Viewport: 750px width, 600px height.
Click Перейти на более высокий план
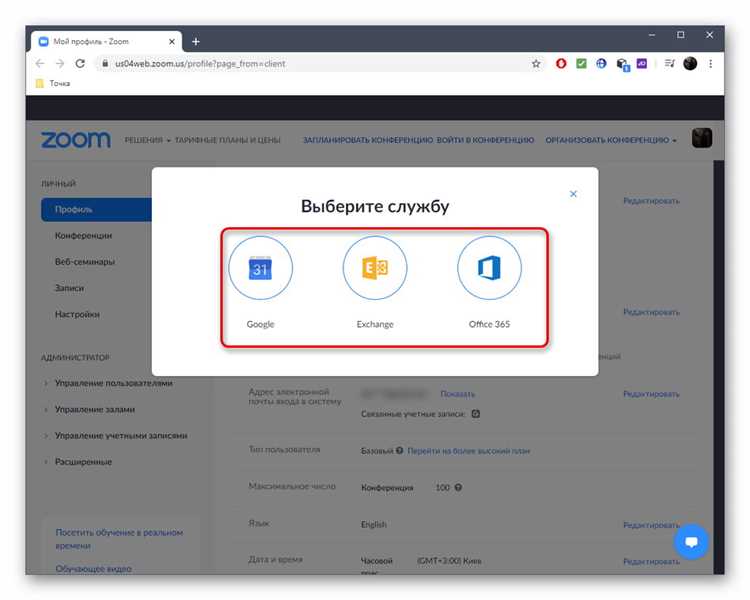coord(468,451)
